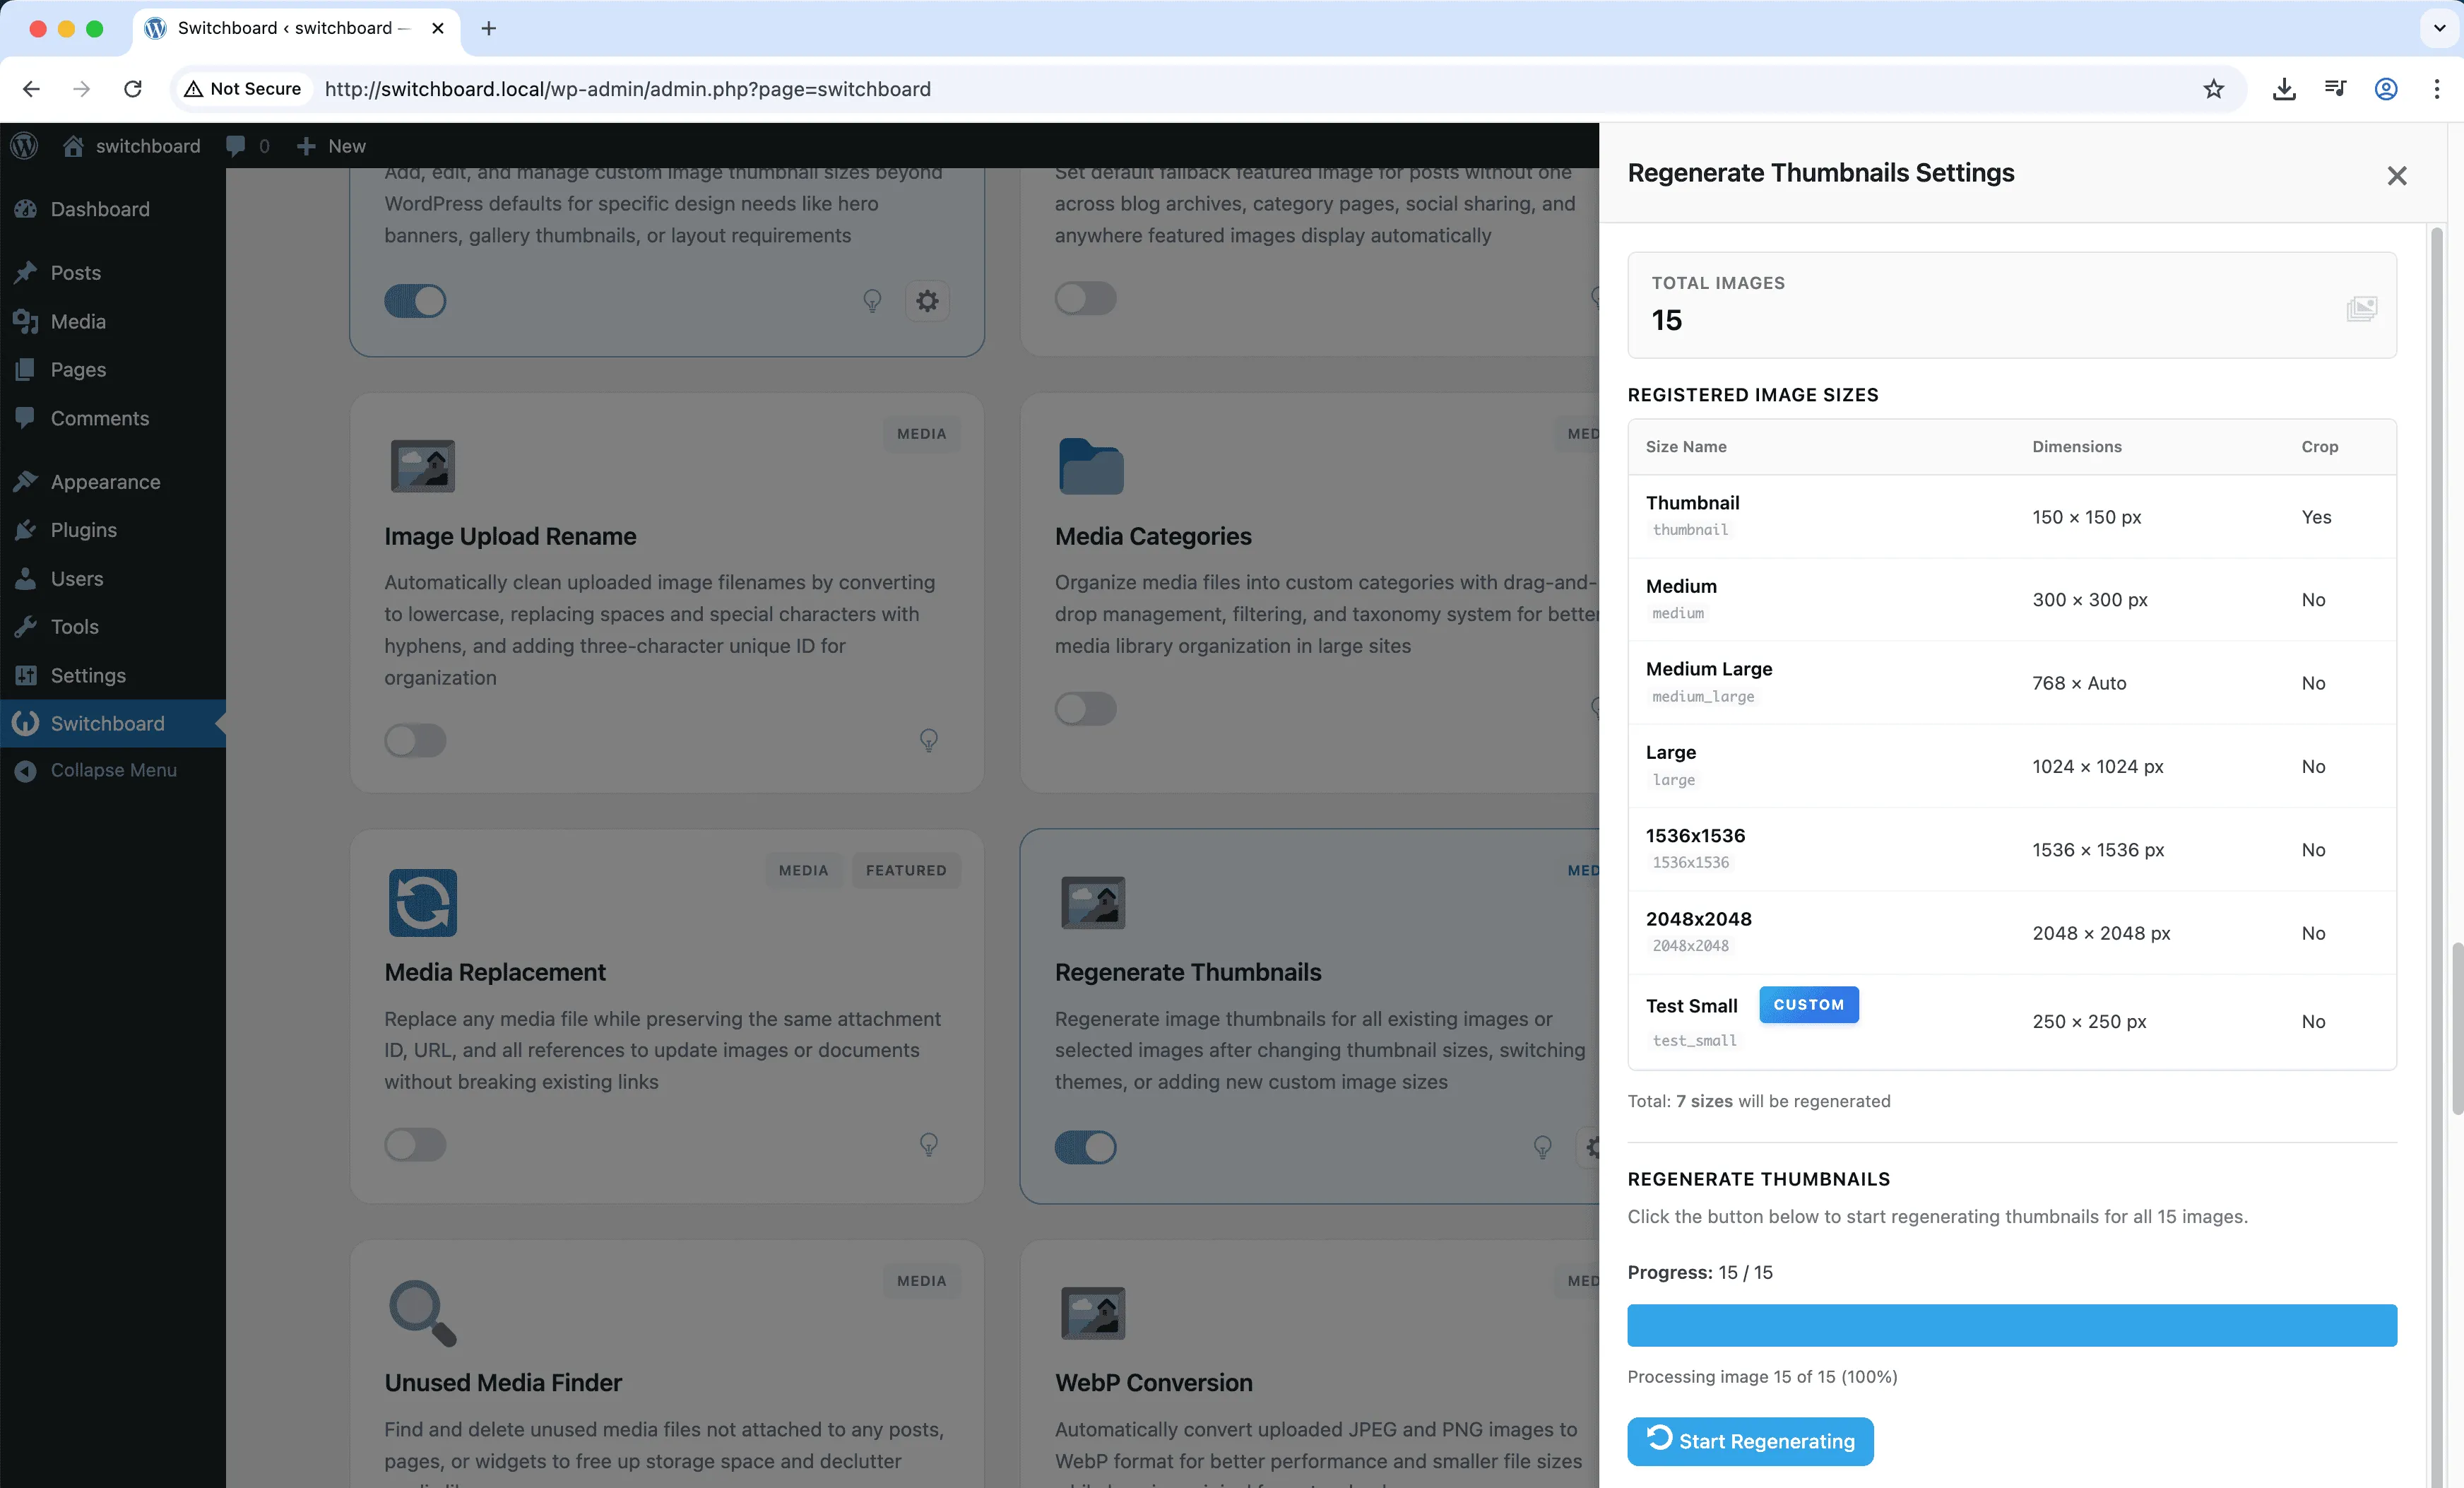This screenshot has height=1488, width=2464.
Task: Enable the Media Categories toggle
Action: click(1085, 709)
